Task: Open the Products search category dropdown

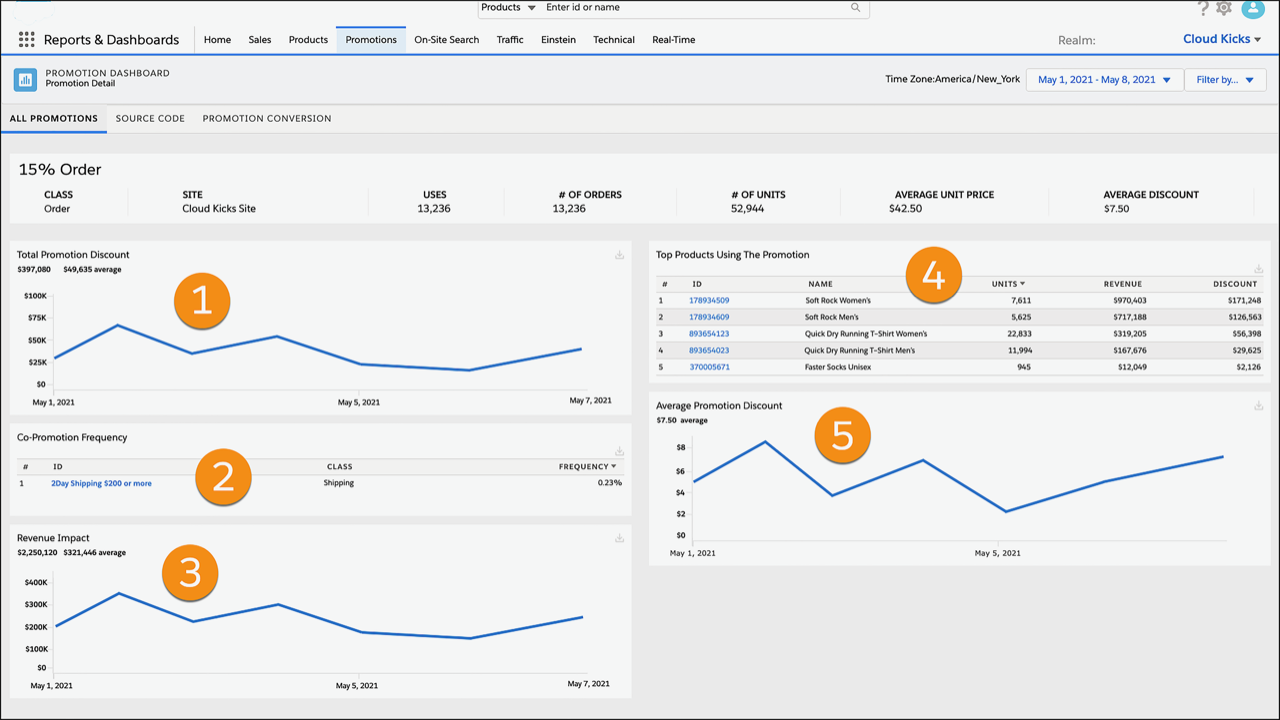Action: (506, 8)
